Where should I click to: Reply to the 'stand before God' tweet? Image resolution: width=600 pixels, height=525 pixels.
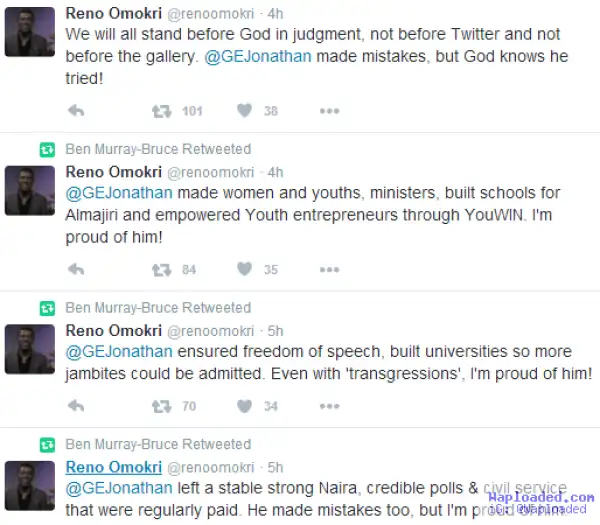(74, 111)
